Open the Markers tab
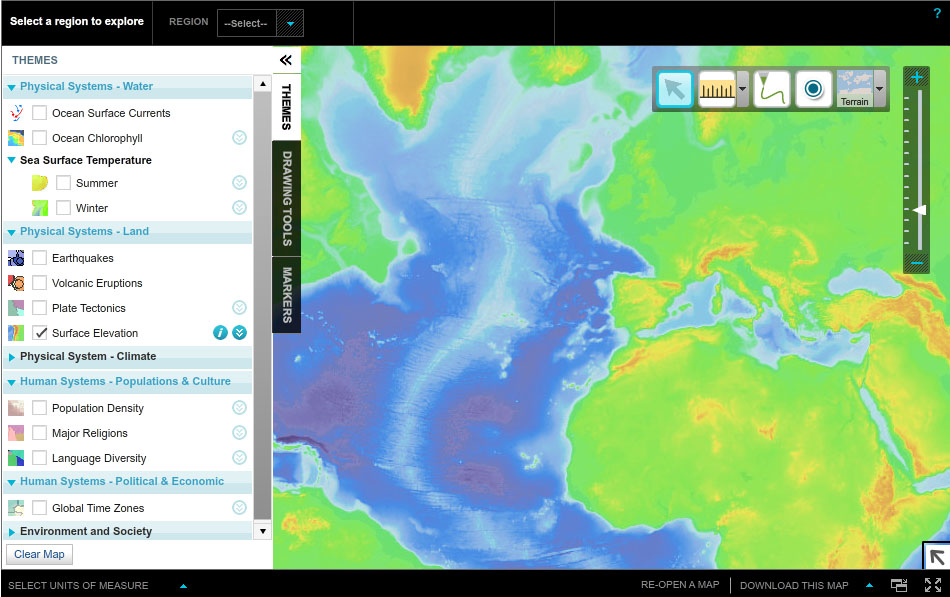 286,295
